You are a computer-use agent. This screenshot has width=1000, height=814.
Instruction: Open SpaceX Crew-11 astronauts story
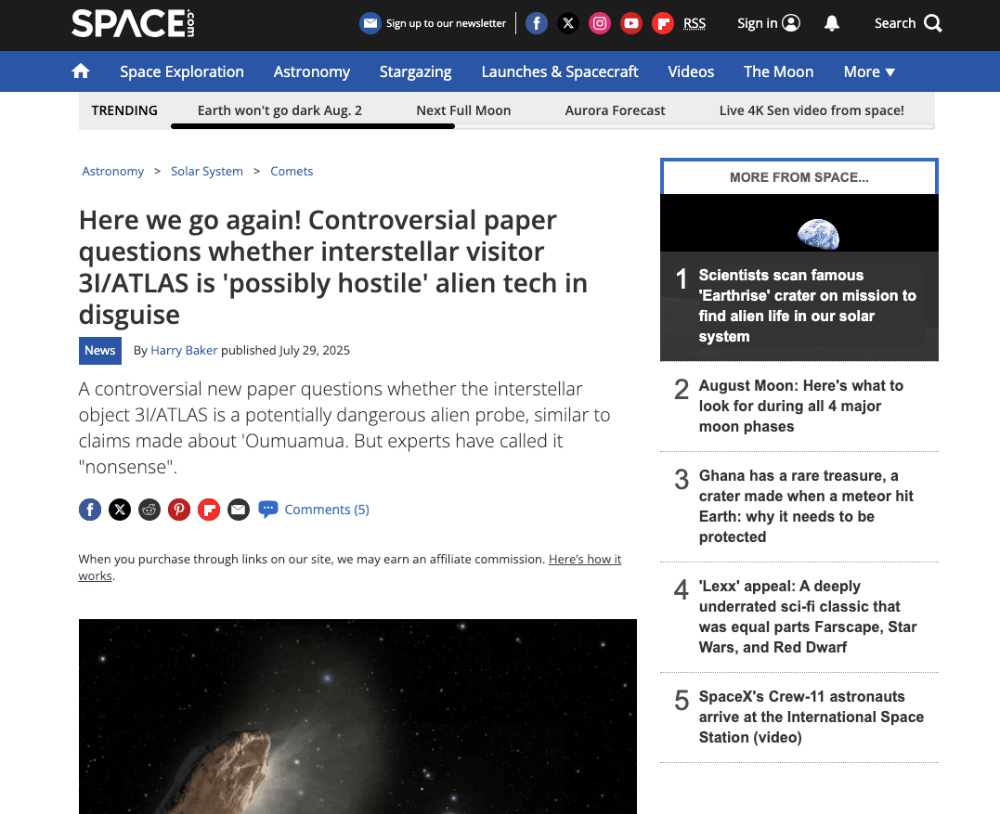(811, 716)
